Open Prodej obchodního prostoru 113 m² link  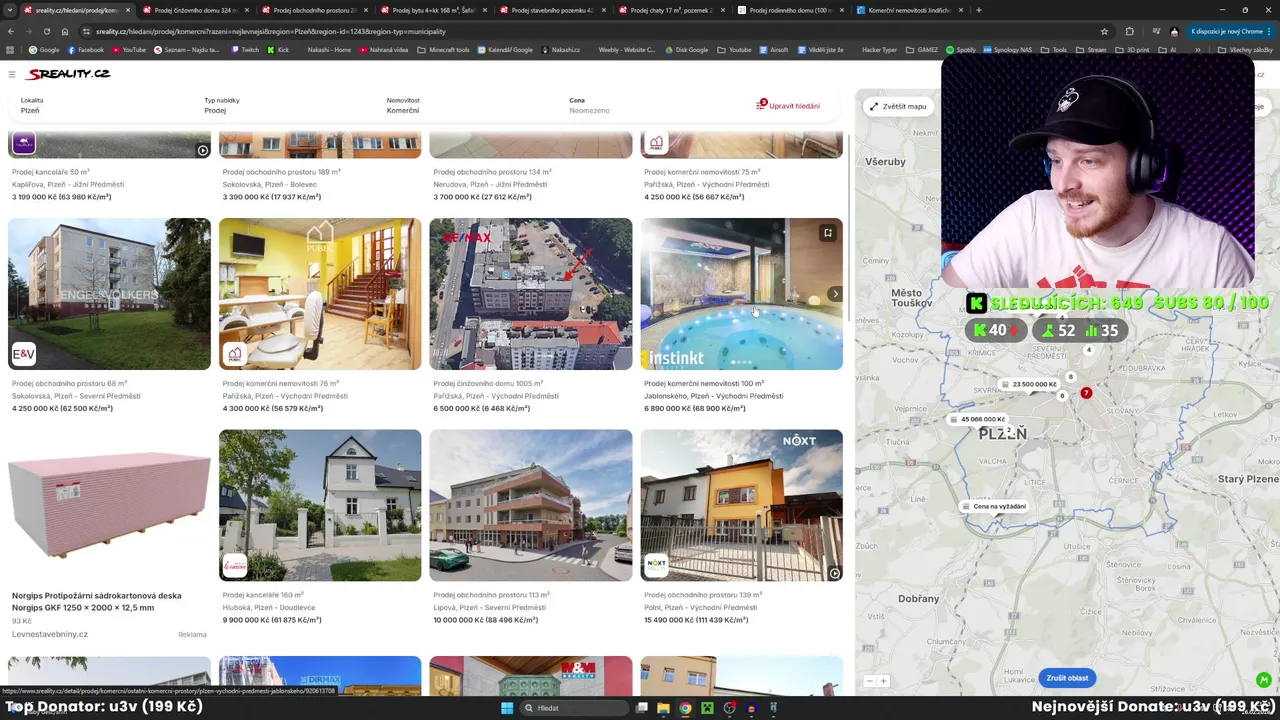[x=491, y=595]
